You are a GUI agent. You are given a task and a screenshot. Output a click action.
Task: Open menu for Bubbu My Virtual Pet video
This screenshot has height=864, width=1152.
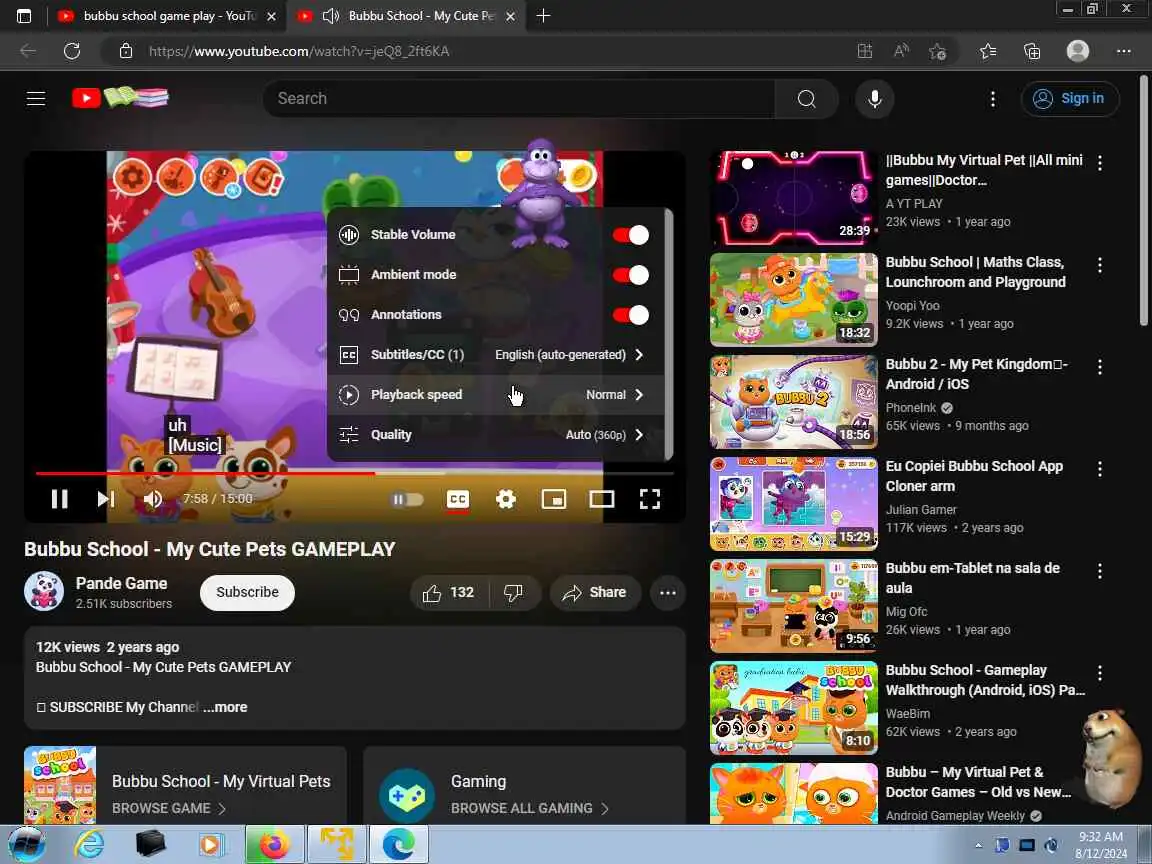(1100, 163)
